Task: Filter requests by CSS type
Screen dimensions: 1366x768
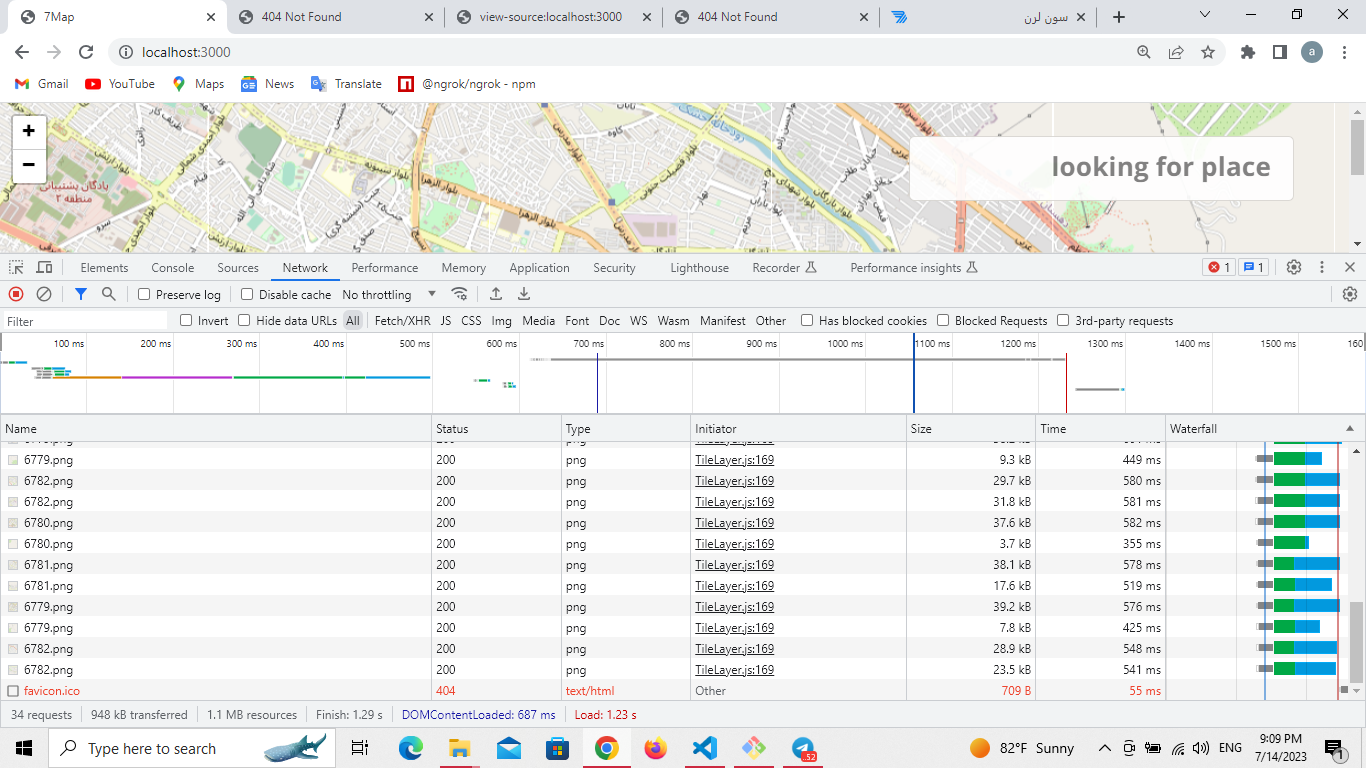Action: (x=471, y=320)
